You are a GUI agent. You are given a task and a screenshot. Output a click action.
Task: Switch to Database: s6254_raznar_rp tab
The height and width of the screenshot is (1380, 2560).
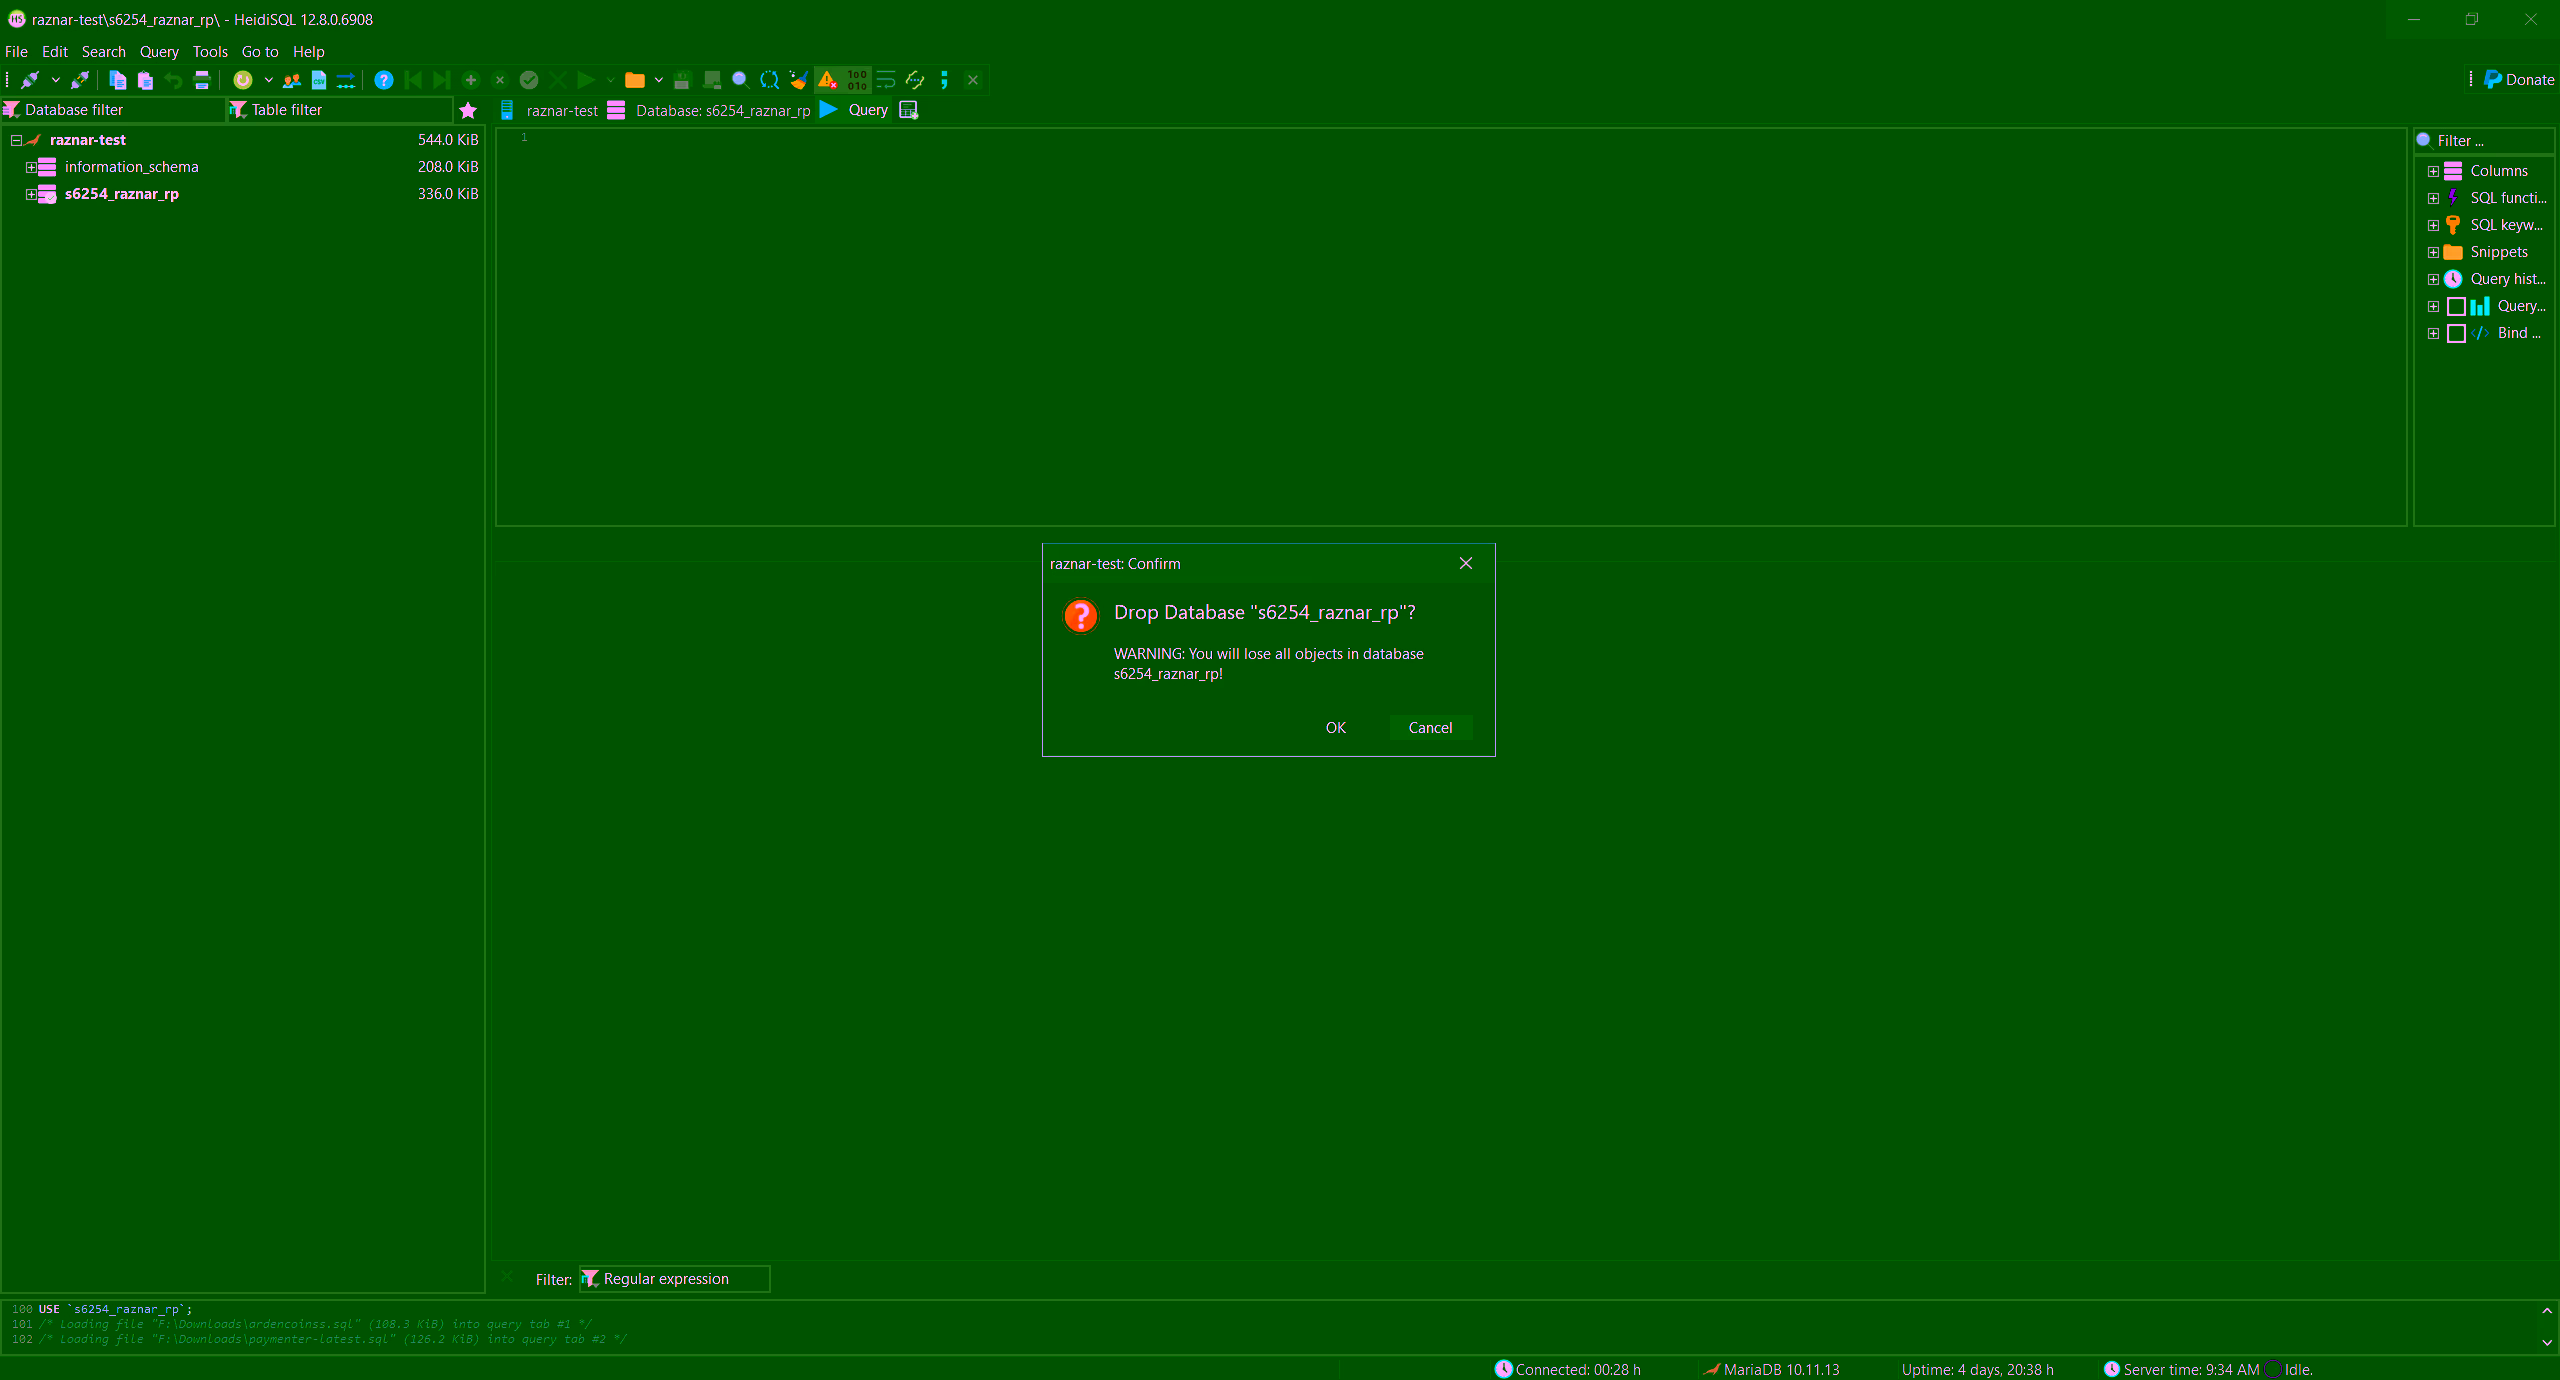coord(710,110)
